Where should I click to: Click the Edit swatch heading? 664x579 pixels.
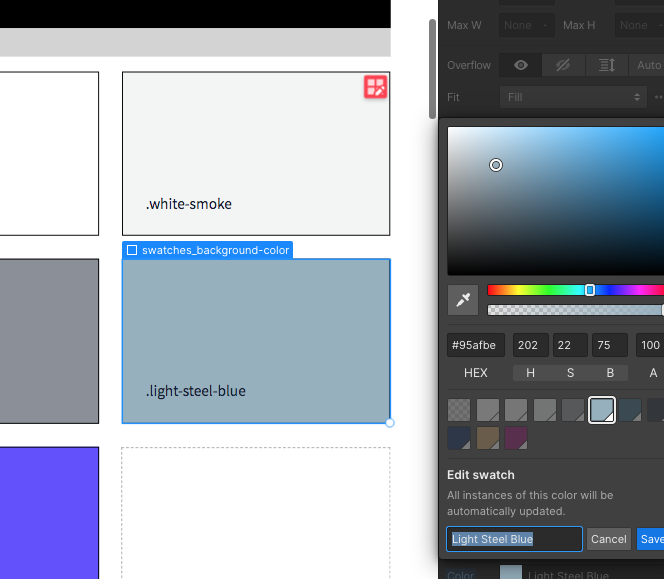tap(481, 475)
